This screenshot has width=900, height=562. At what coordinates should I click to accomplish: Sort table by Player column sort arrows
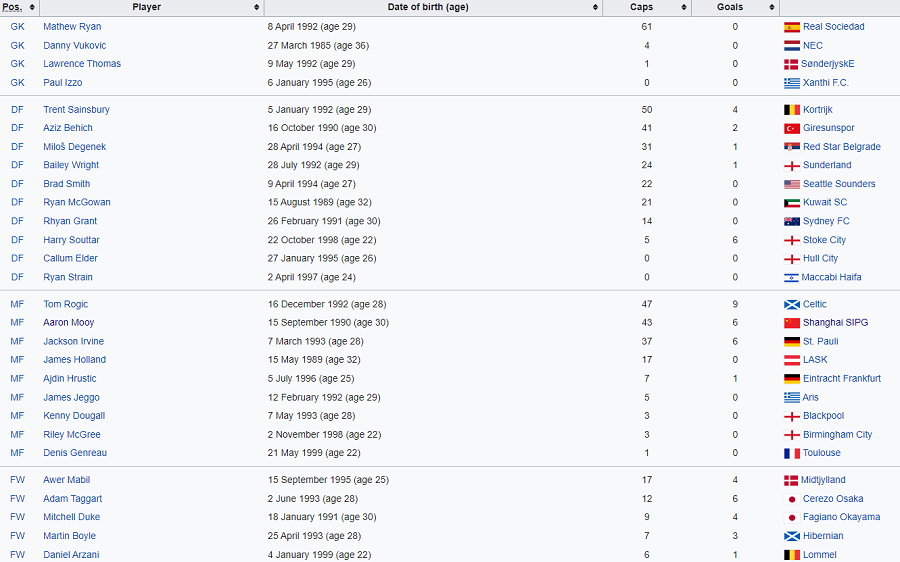pos(257,7)
